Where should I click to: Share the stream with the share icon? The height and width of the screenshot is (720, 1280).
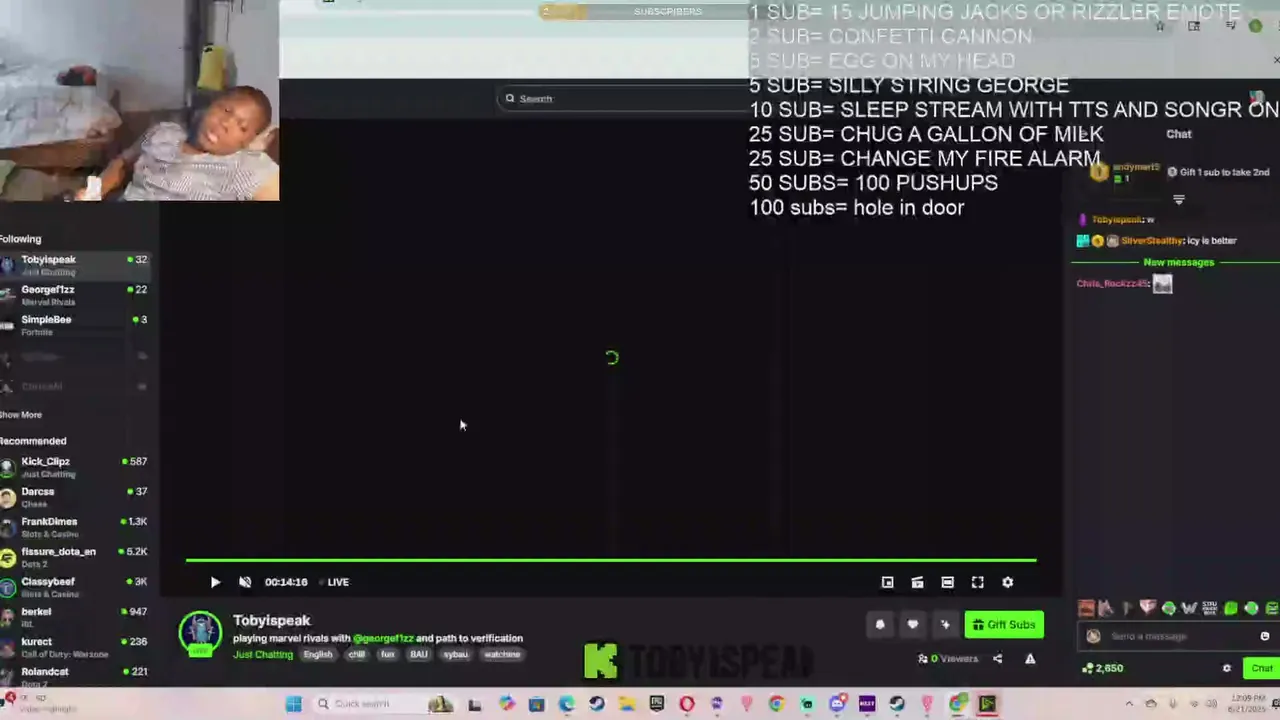[x=997, y=659]
